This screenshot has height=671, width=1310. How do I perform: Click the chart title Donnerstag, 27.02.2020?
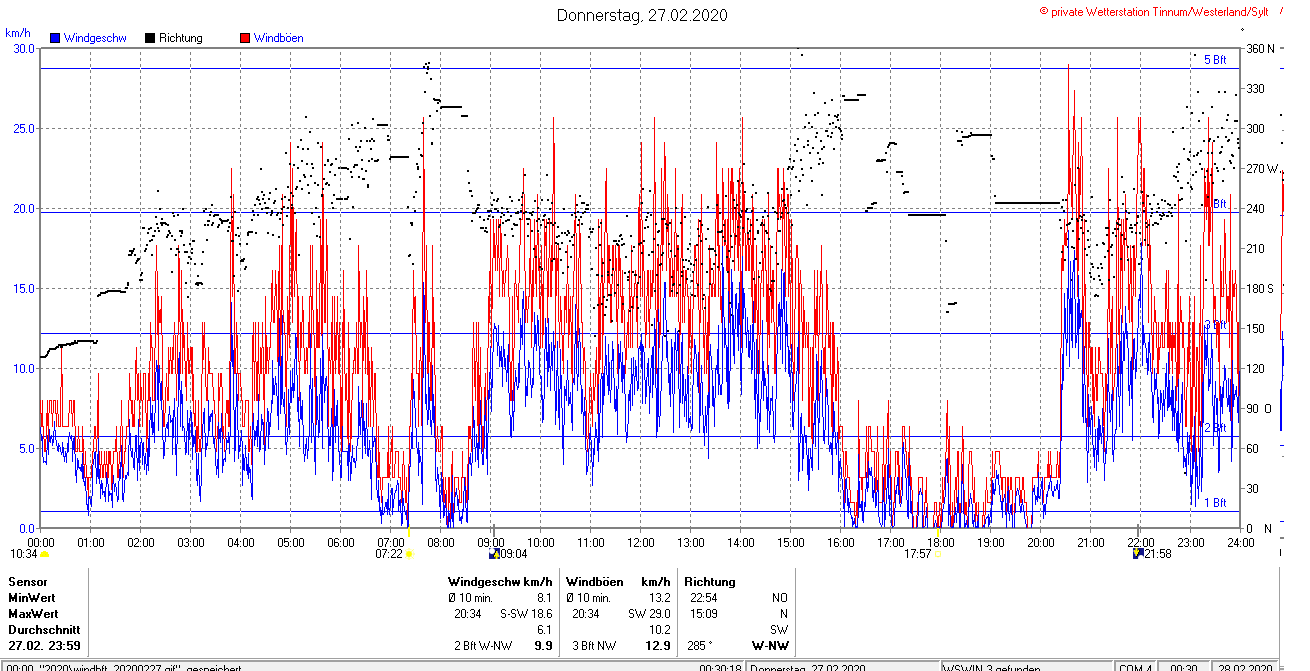[x=642, y=15]
